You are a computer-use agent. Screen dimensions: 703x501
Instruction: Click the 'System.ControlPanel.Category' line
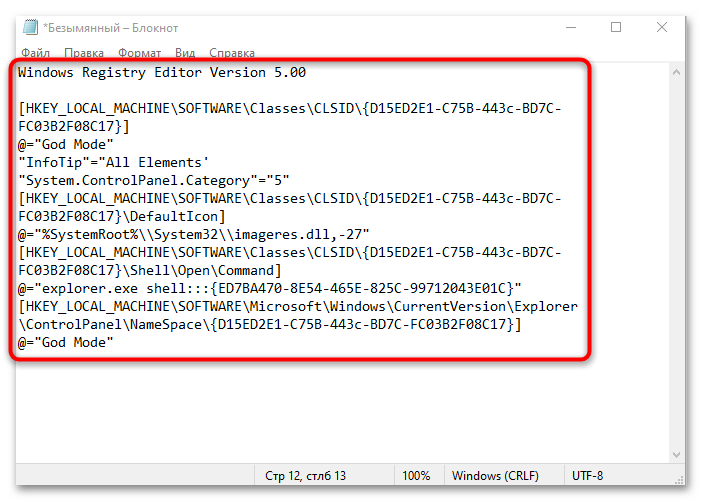154,180
